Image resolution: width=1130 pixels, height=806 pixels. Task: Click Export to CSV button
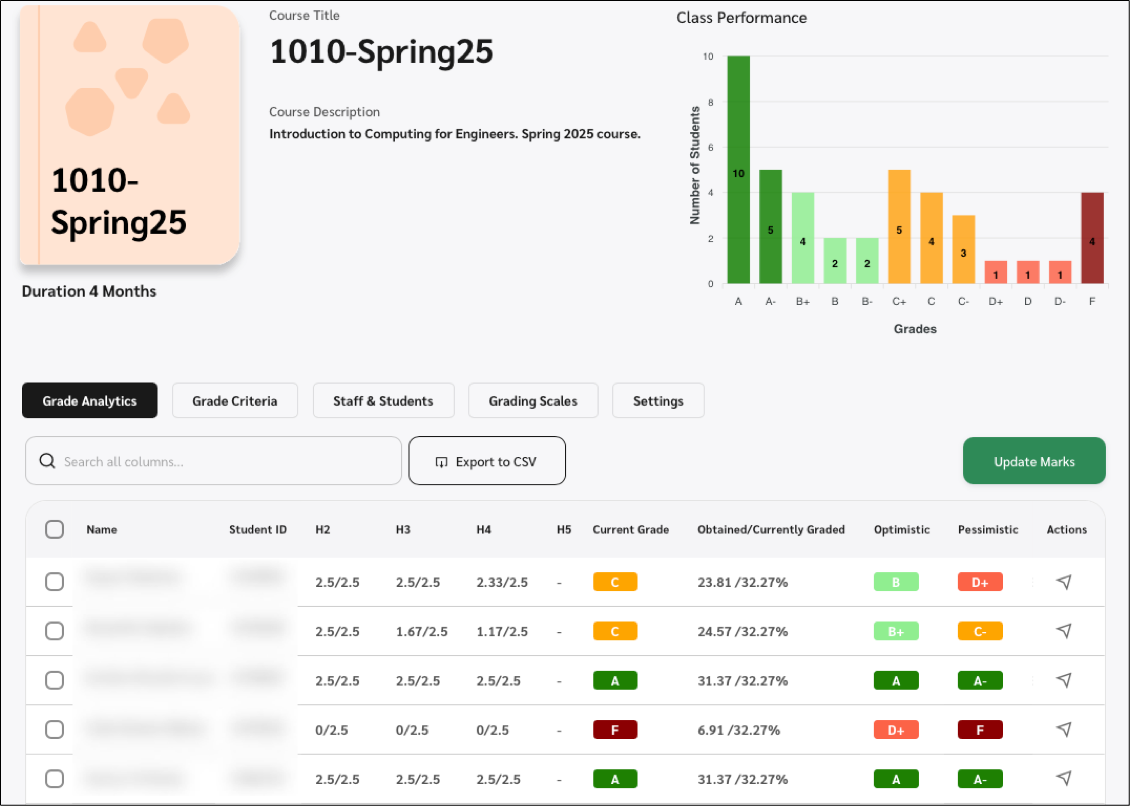pos(487,461)
